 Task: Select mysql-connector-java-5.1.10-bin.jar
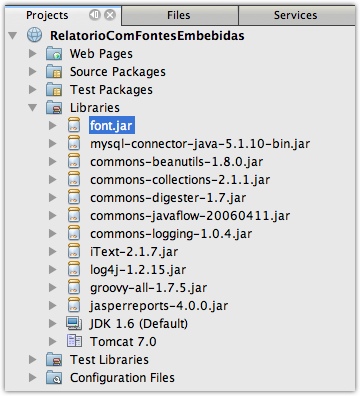click(200, 144)
